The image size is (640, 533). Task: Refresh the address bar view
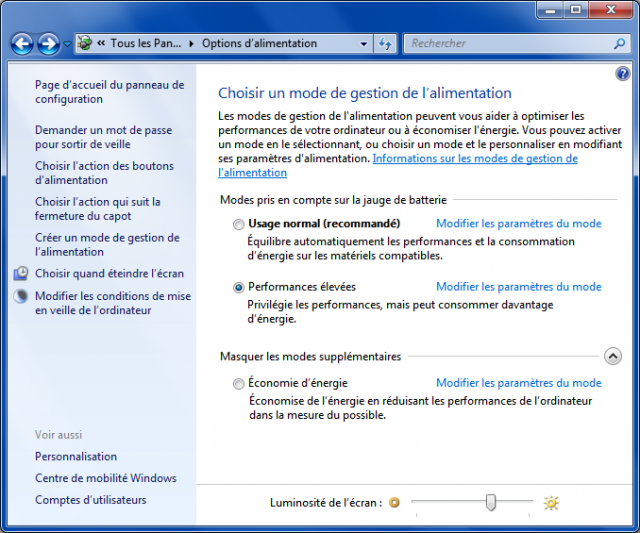[x=385, y=44]
